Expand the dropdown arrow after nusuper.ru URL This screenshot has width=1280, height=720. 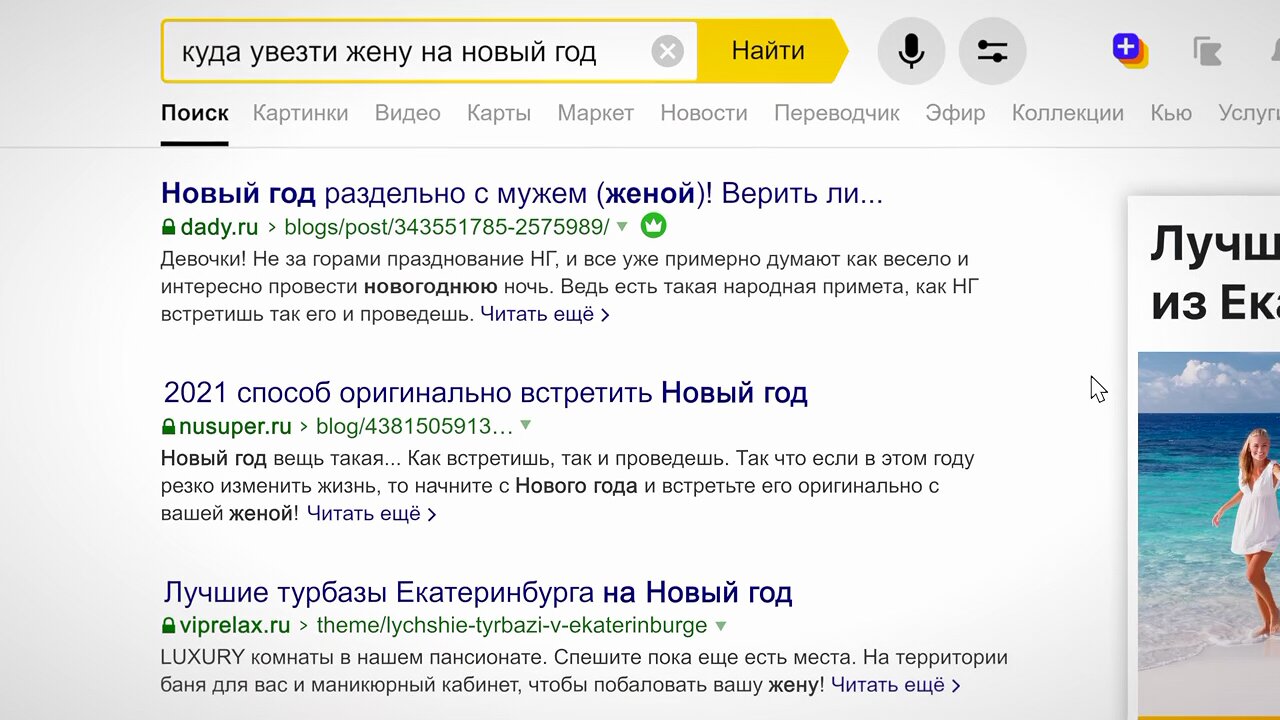tap(526, 426)
